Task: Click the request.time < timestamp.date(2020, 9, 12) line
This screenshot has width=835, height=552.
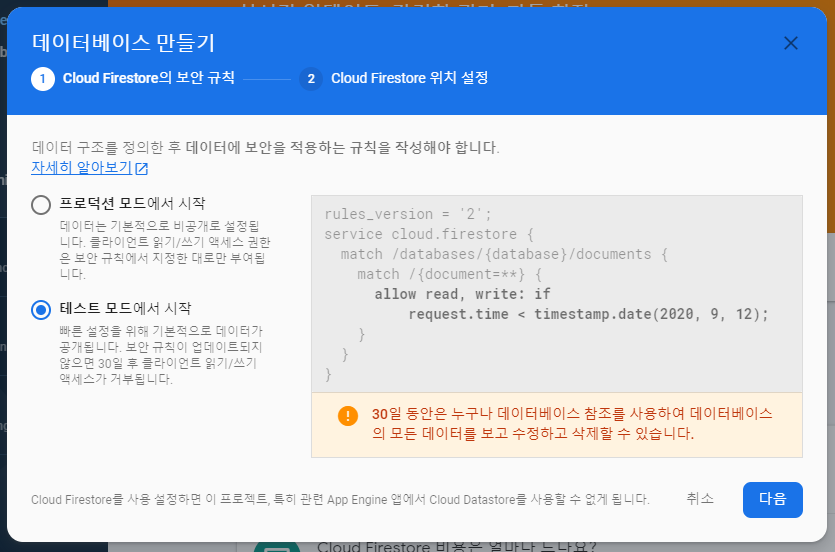Action: coord(588,315)
